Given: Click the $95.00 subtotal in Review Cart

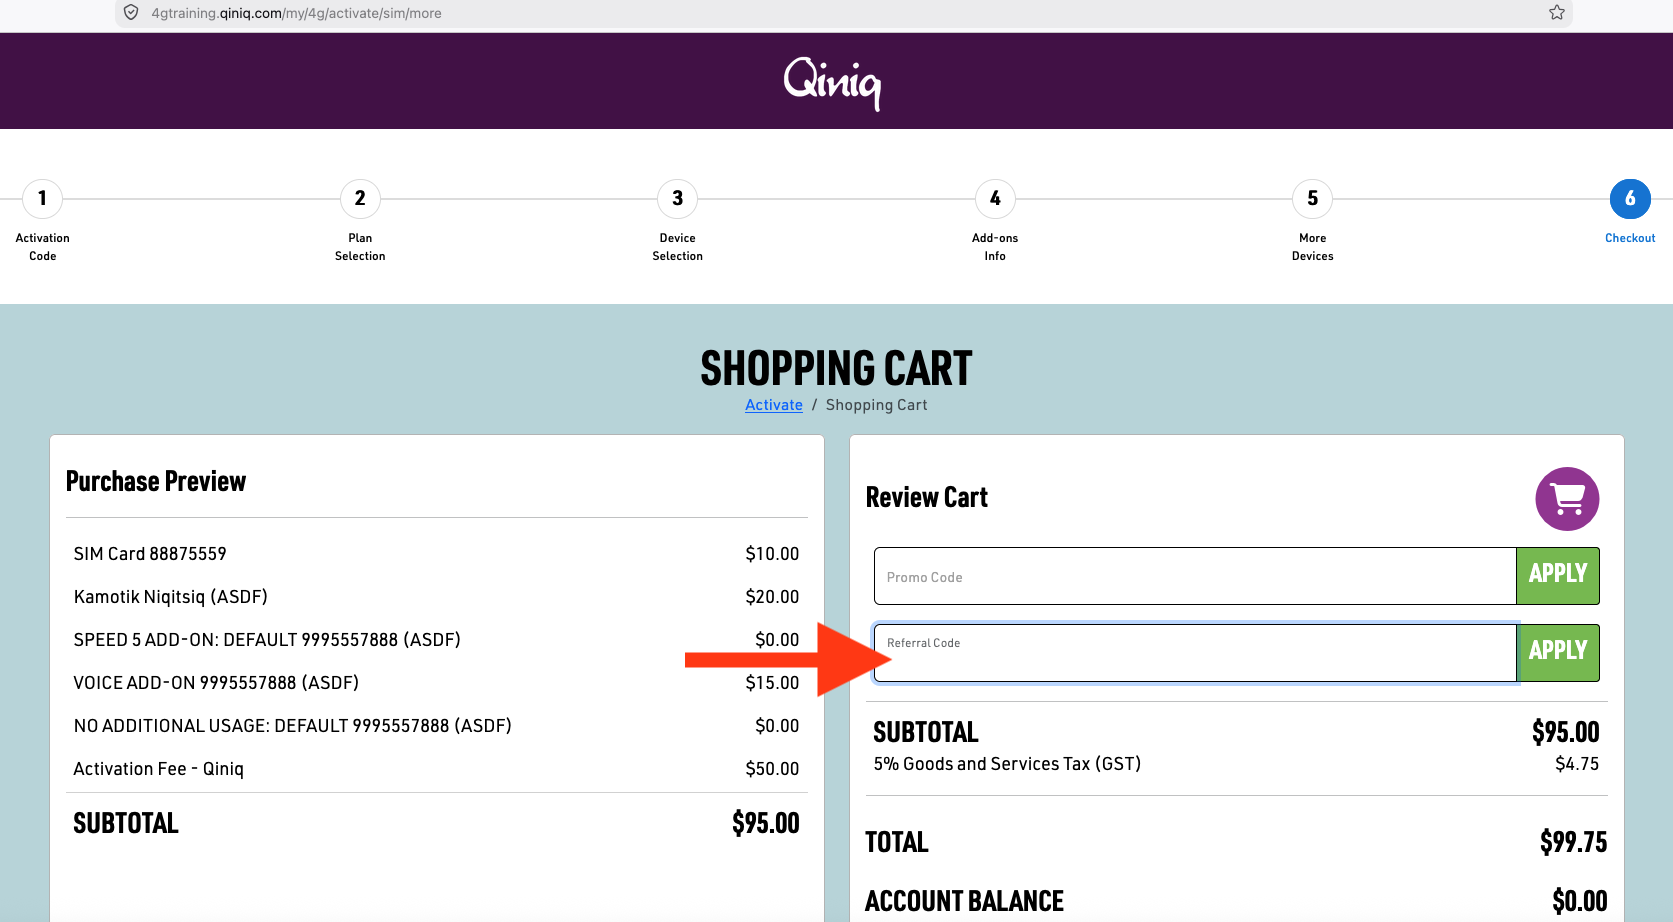Looking at the screenshot, I should 1566,732.
